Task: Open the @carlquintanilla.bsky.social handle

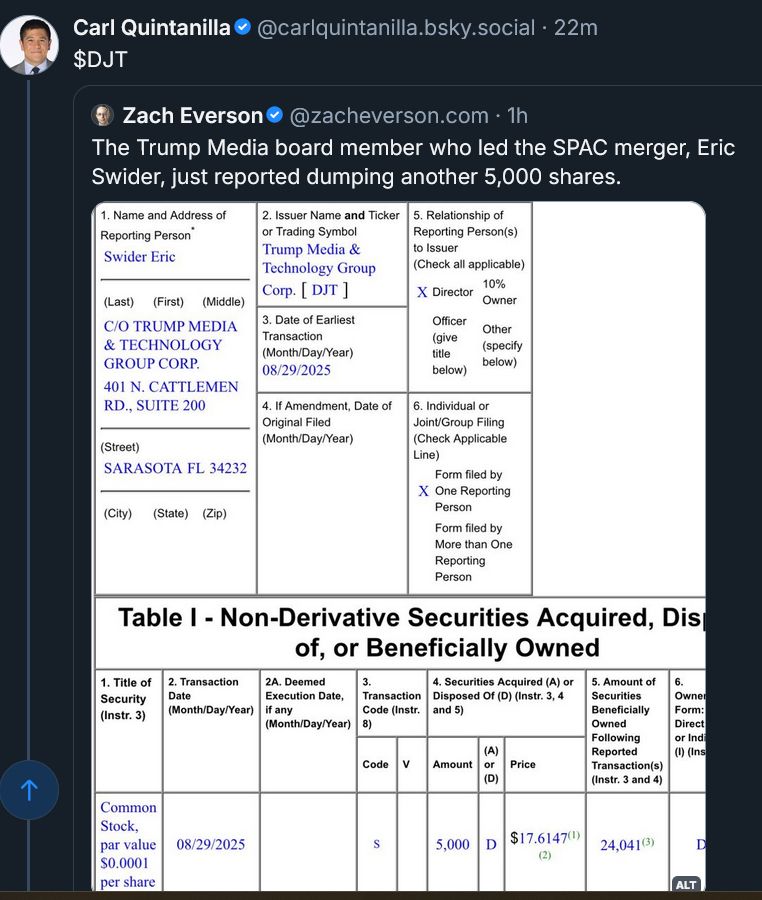Action: [398, 28]
